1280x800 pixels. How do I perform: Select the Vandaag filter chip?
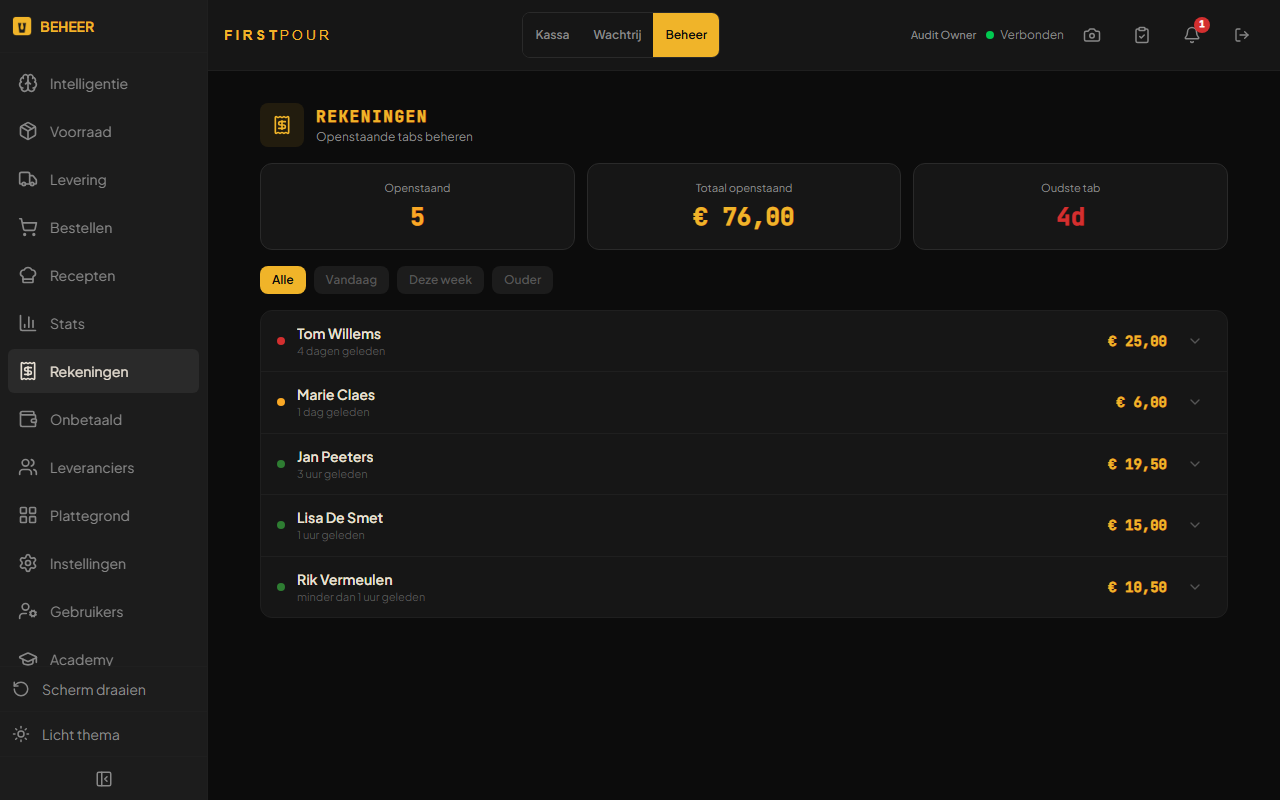tap(351, 280)
